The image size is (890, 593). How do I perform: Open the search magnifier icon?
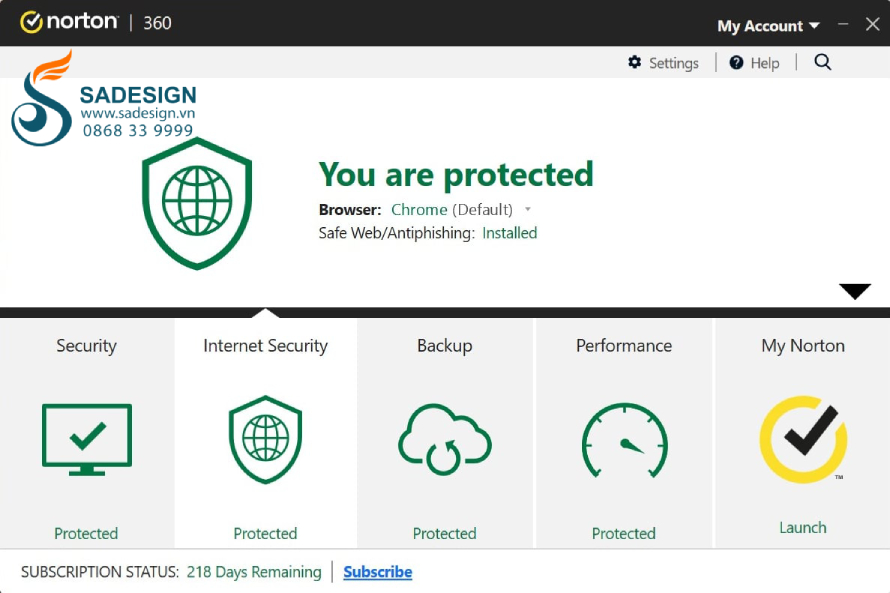[822, 62]
